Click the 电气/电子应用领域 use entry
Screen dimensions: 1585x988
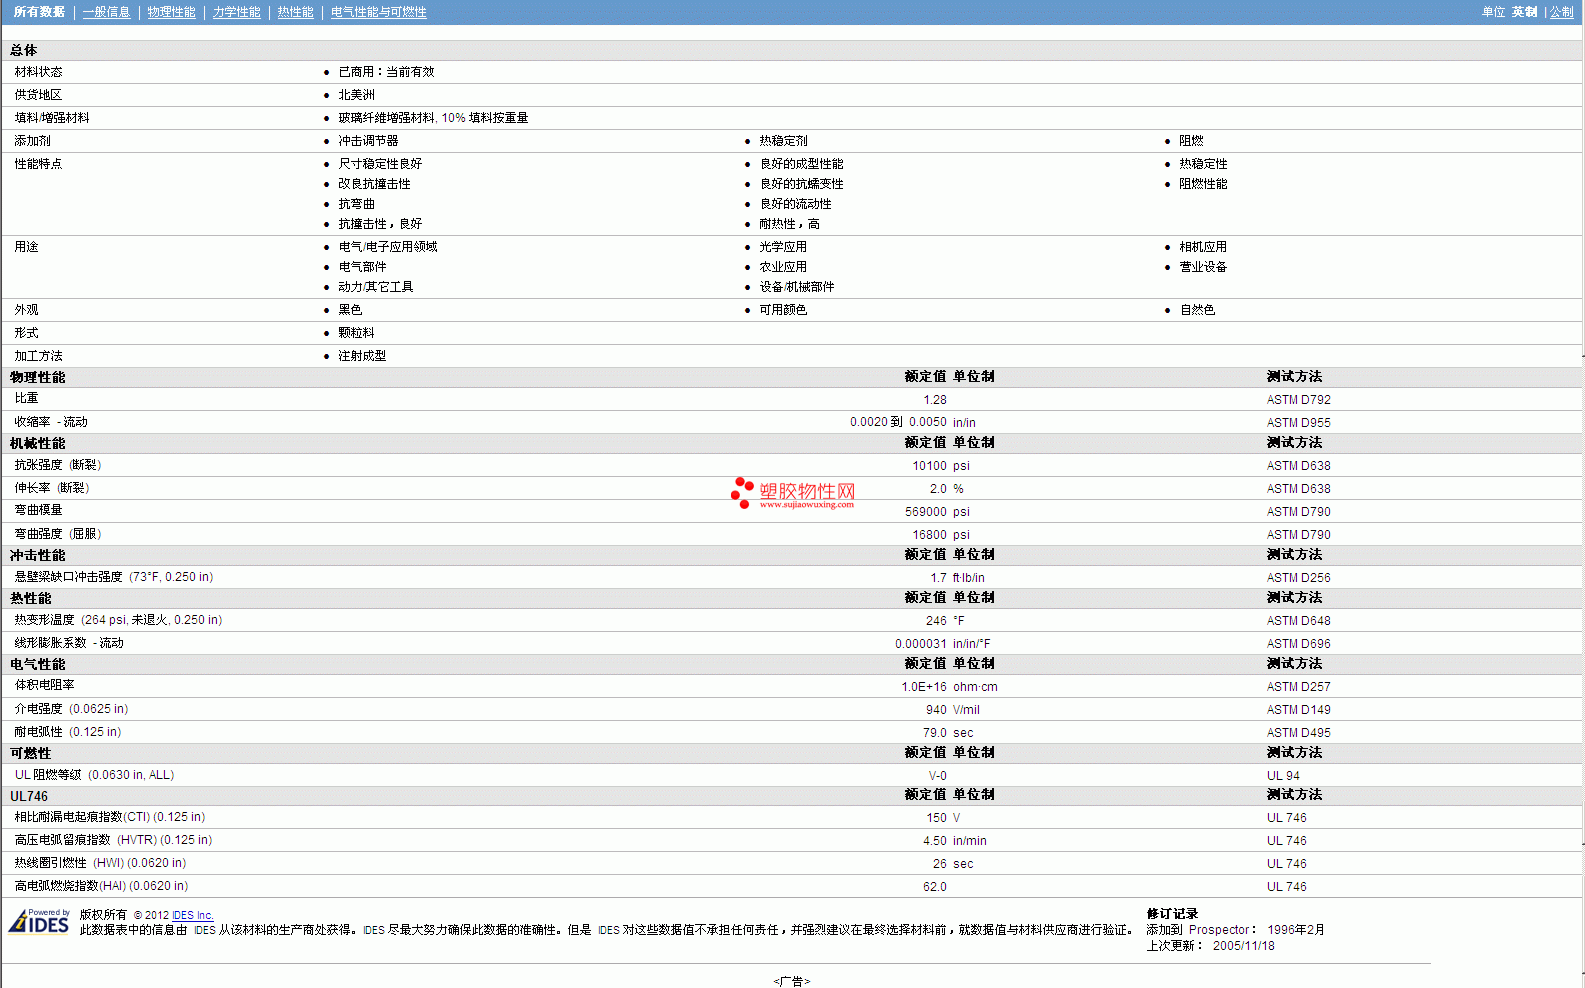(388, 247)
